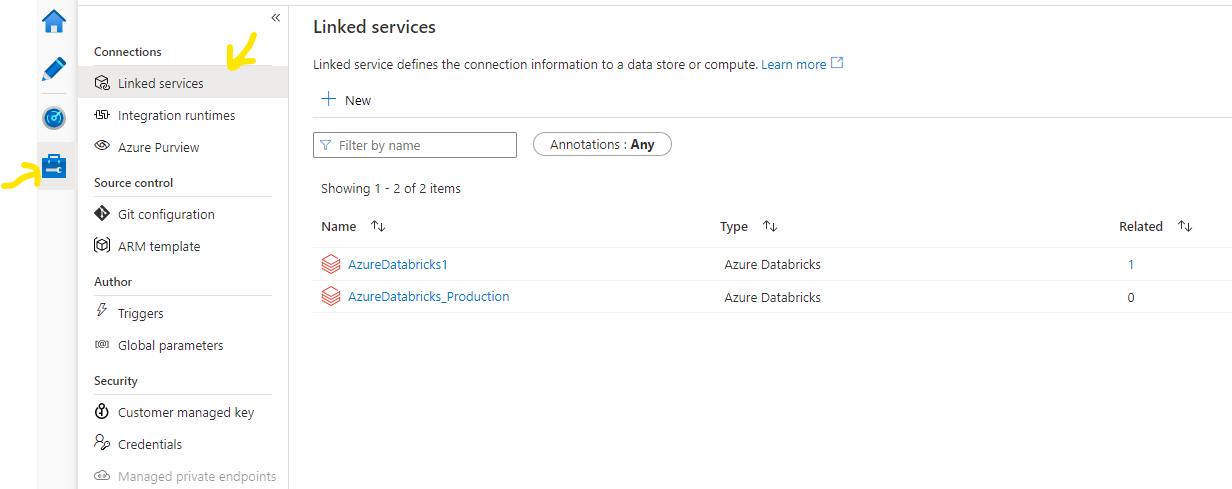Click the Name column header
This screenshot has height=489, width=1232.
[339, 227]
